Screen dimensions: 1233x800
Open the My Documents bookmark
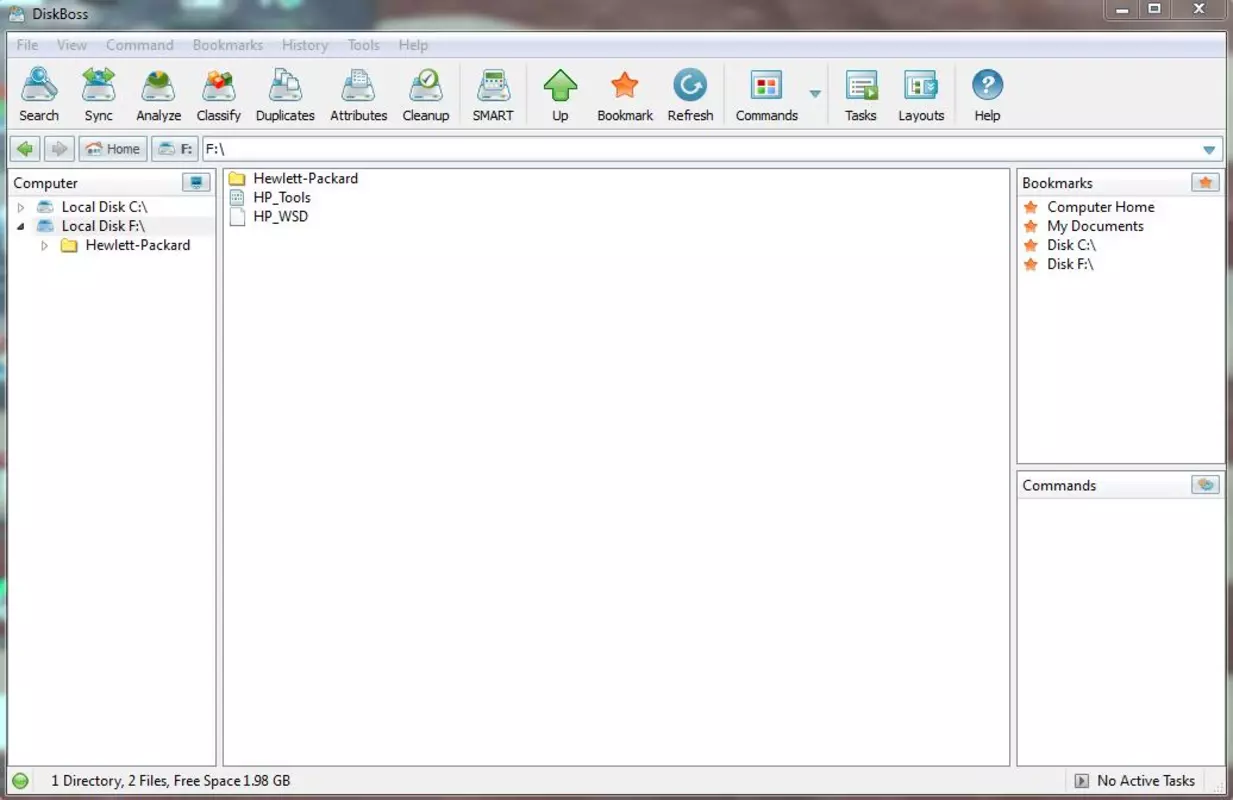click(x=1095, y=226)
